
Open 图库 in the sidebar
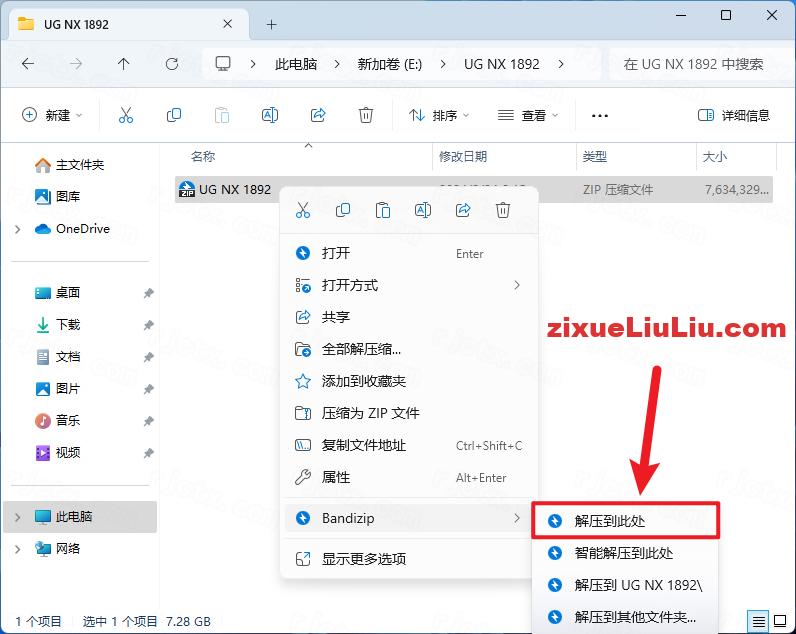point(57,196)
